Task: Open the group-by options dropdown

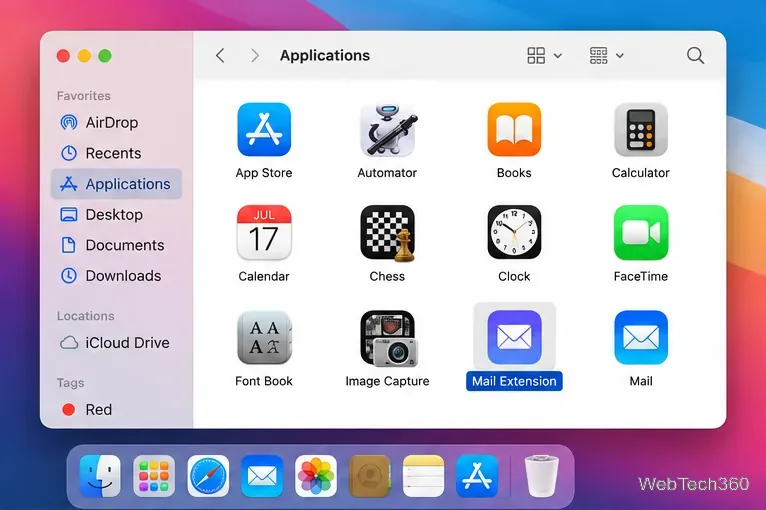Action: click(x=606, y=56)
